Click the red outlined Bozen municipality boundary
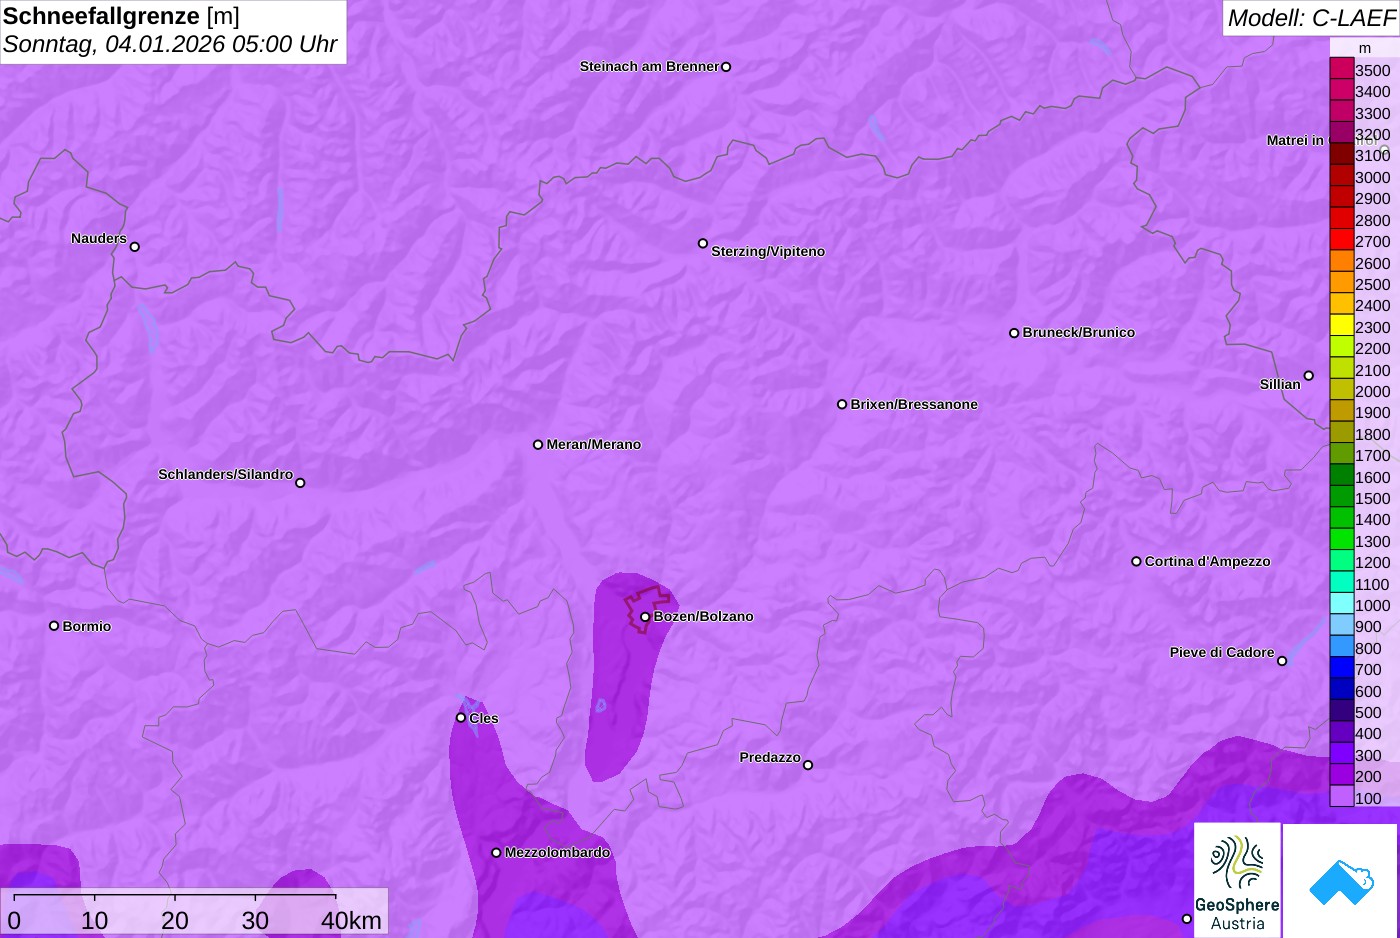This screenshot has width=1400, height=938. coord(648,609)
